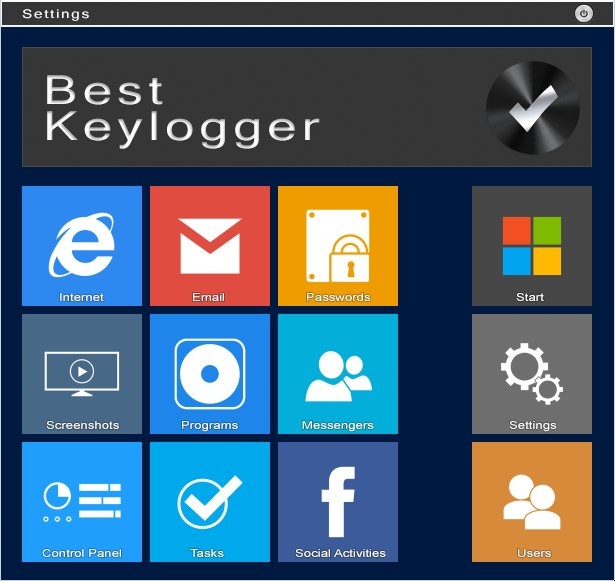Open the Internet monitoring tile
This screenshot has height=581, width=615.
click(82, 246)
